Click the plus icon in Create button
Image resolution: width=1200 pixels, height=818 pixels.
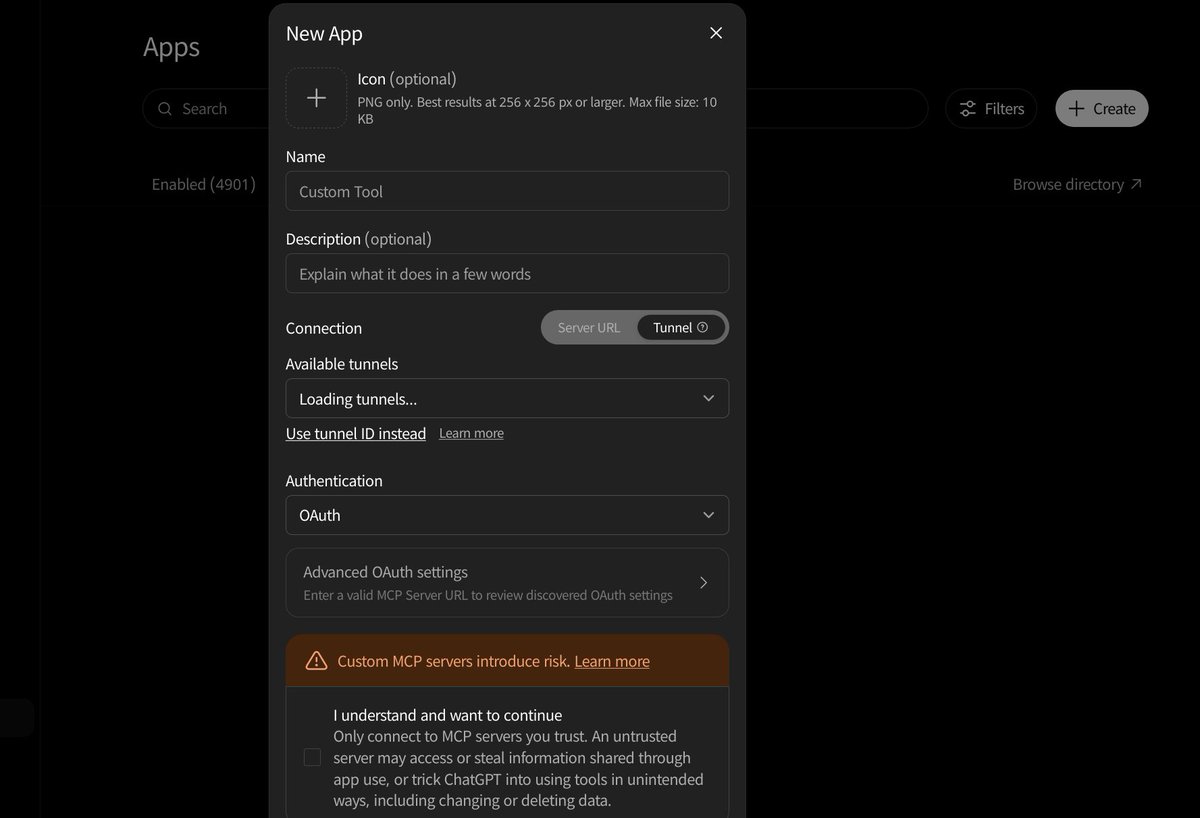(1076, 108)
